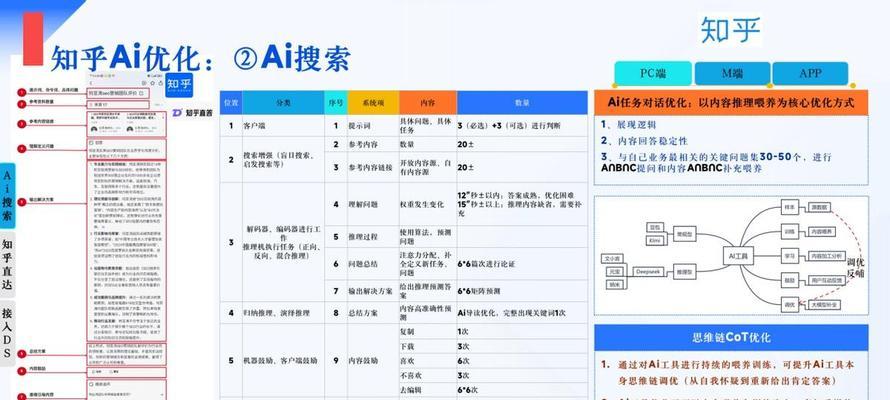The width and height of the screenshot is (890, 400).
Task: Click the 数量 table column header
Action: [x=522, y=103]
